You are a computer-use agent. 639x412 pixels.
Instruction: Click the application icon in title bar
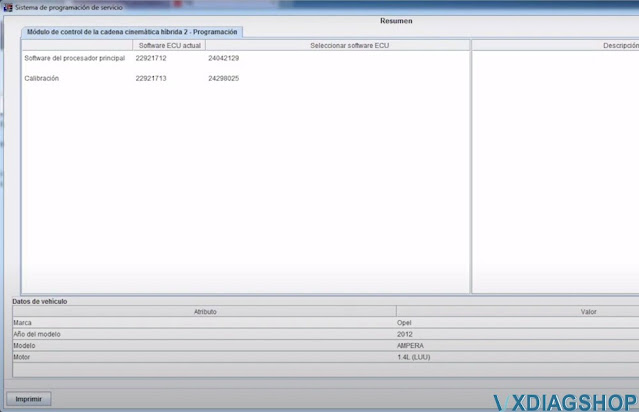[x=8, y=7]
